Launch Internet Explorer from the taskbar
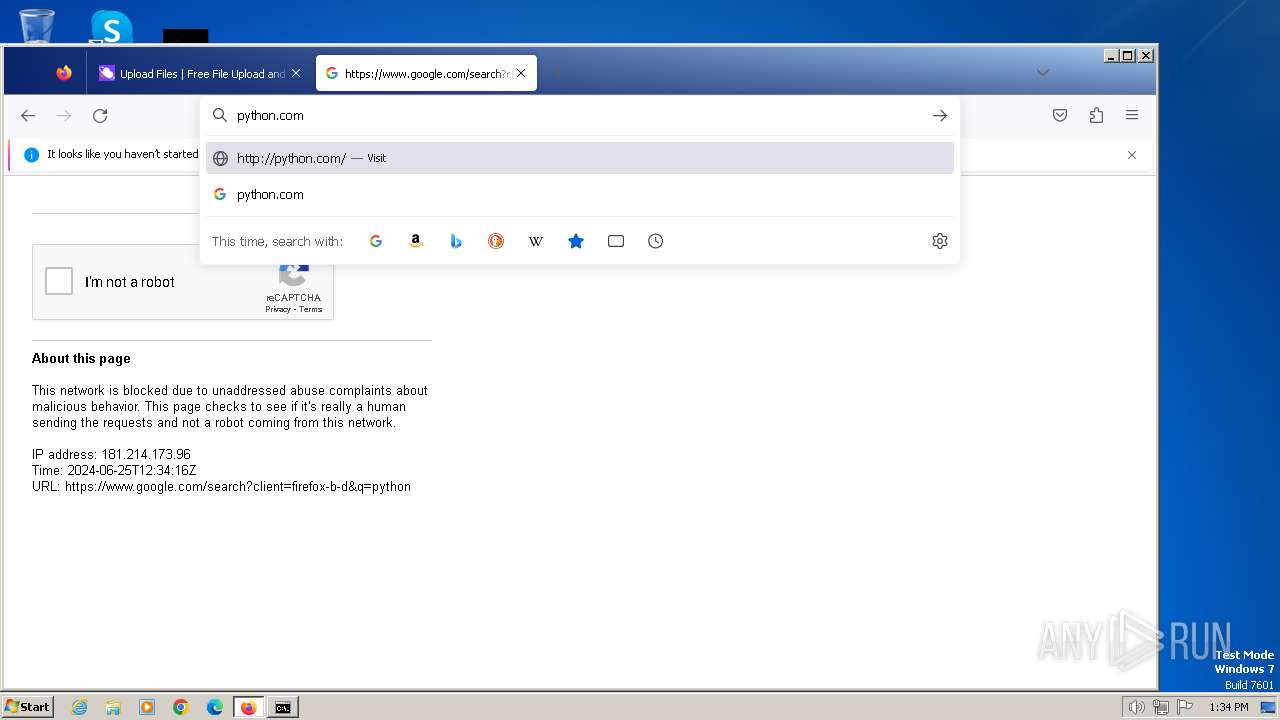1280x720 pixels. click(x=79, y=707)
